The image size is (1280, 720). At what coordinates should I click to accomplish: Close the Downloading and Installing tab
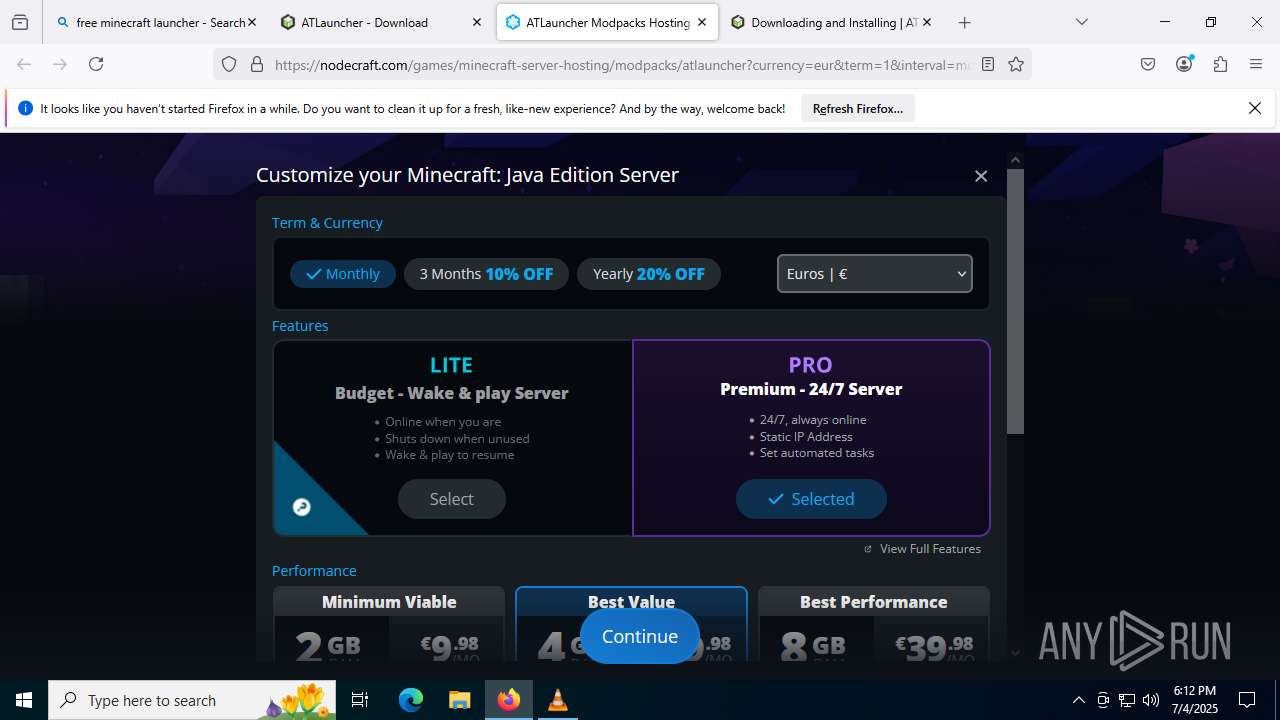pos(927,22)
